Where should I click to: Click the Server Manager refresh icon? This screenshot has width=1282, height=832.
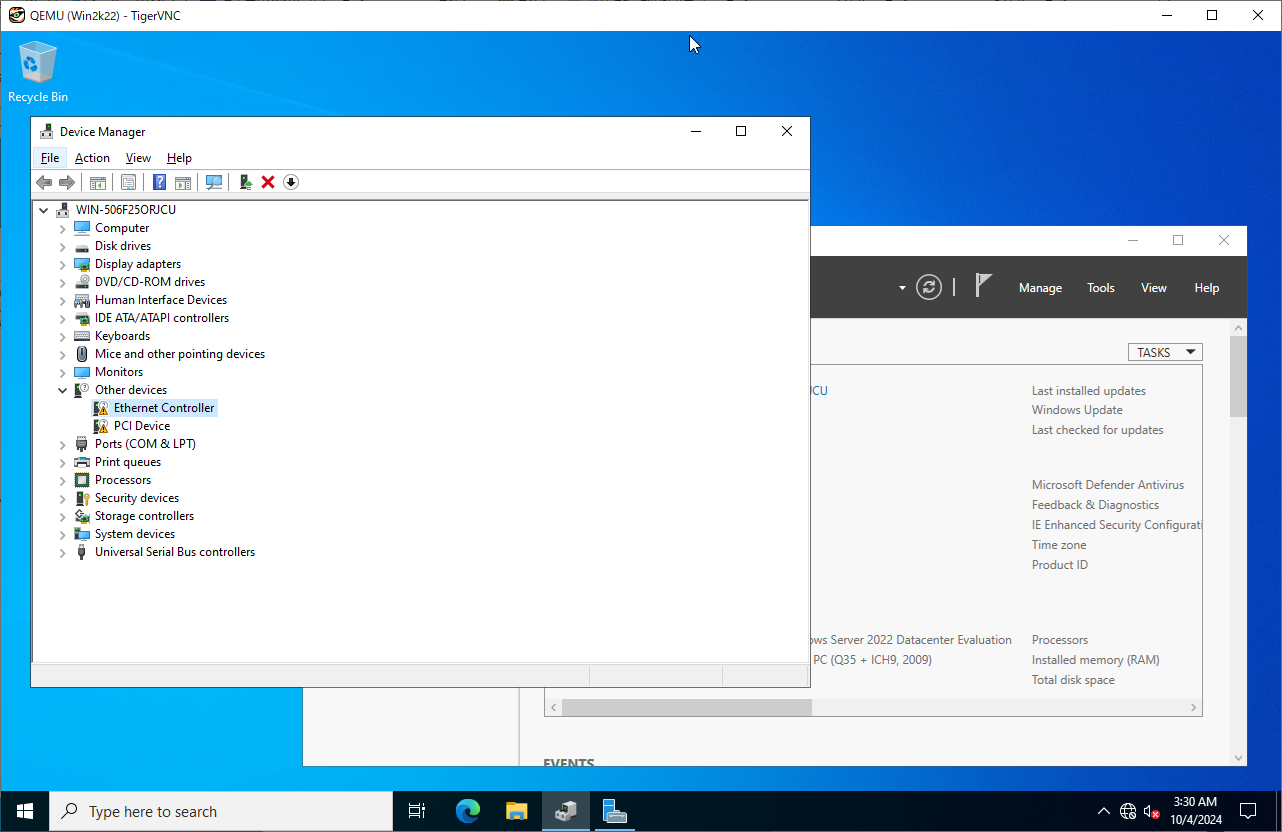[929, 288]
